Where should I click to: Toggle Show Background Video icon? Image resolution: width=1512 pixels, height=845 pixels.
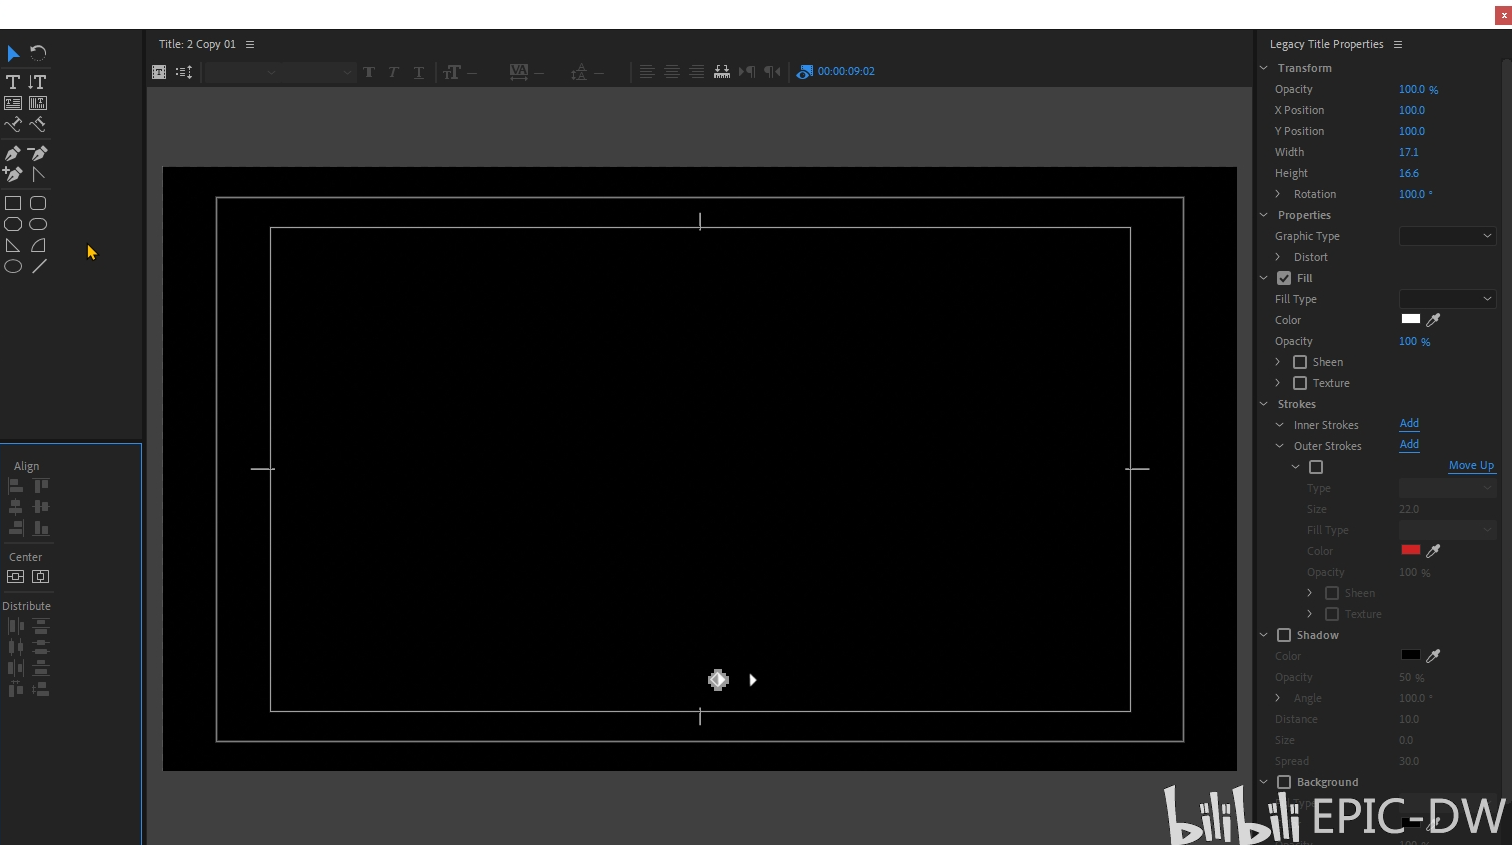[804, 72]
